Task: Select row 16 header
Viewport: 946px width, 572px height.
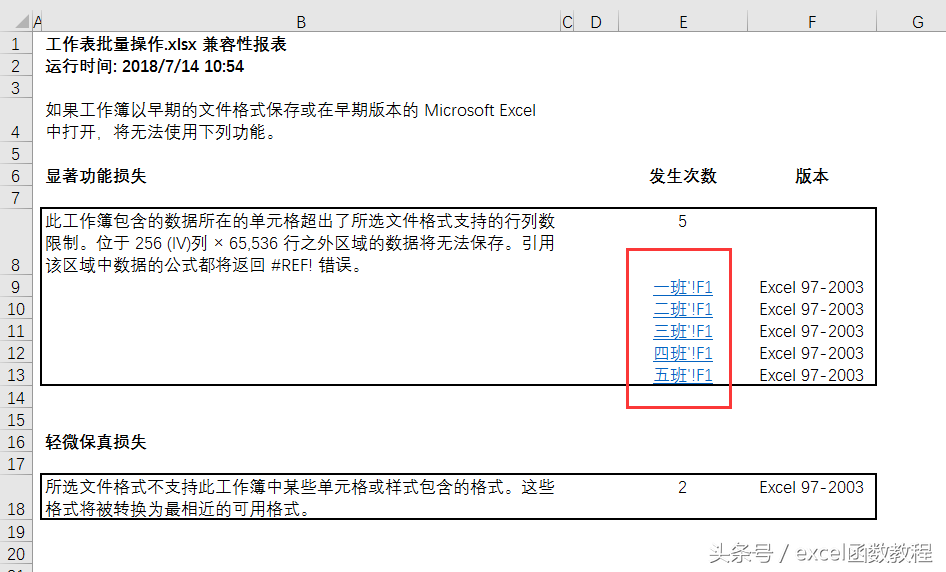Action: pos(16,442)
